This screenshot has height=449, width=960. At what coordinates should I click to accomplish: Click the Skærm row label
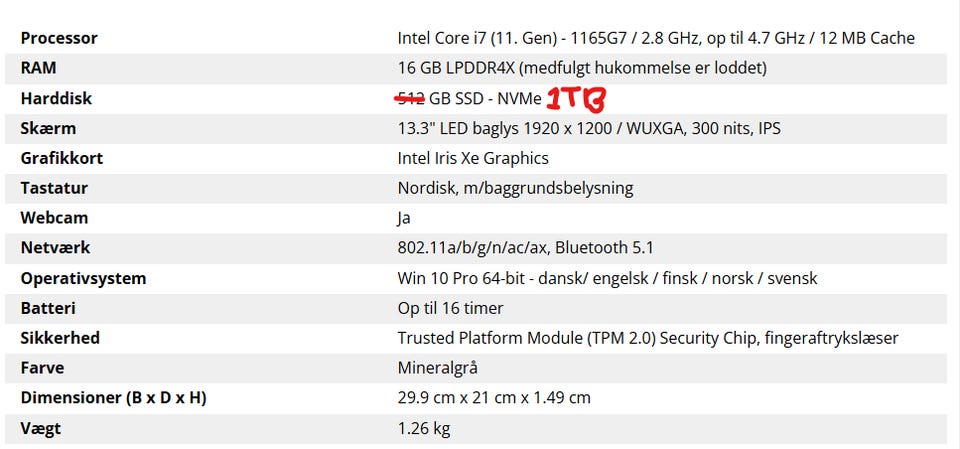click(x=48, y=128)
